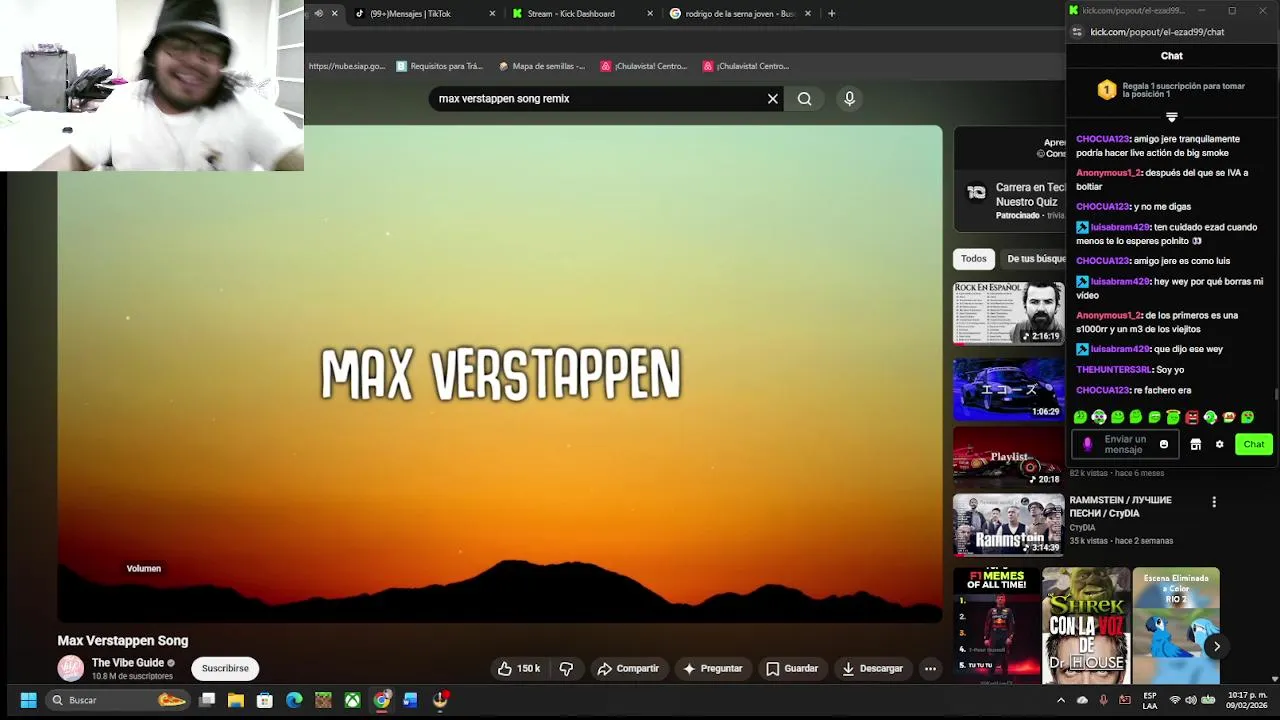Open Microsoft Store from the taskbar
The width and height of the screenshot is (1280, 720).
click(265, 700)
